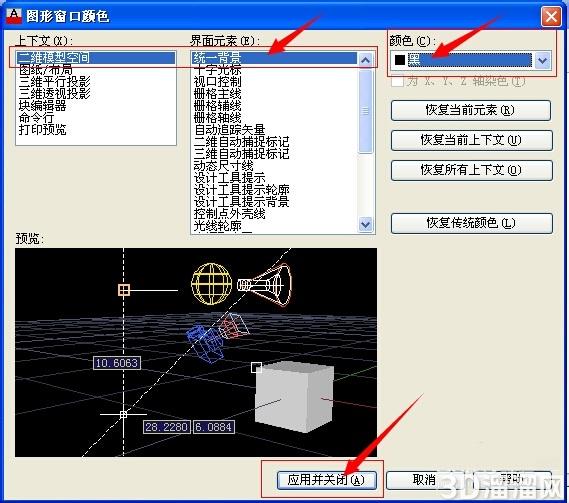569x503 pixels.
Task: Click 取消 button
Action: click(x=424, y=480)
